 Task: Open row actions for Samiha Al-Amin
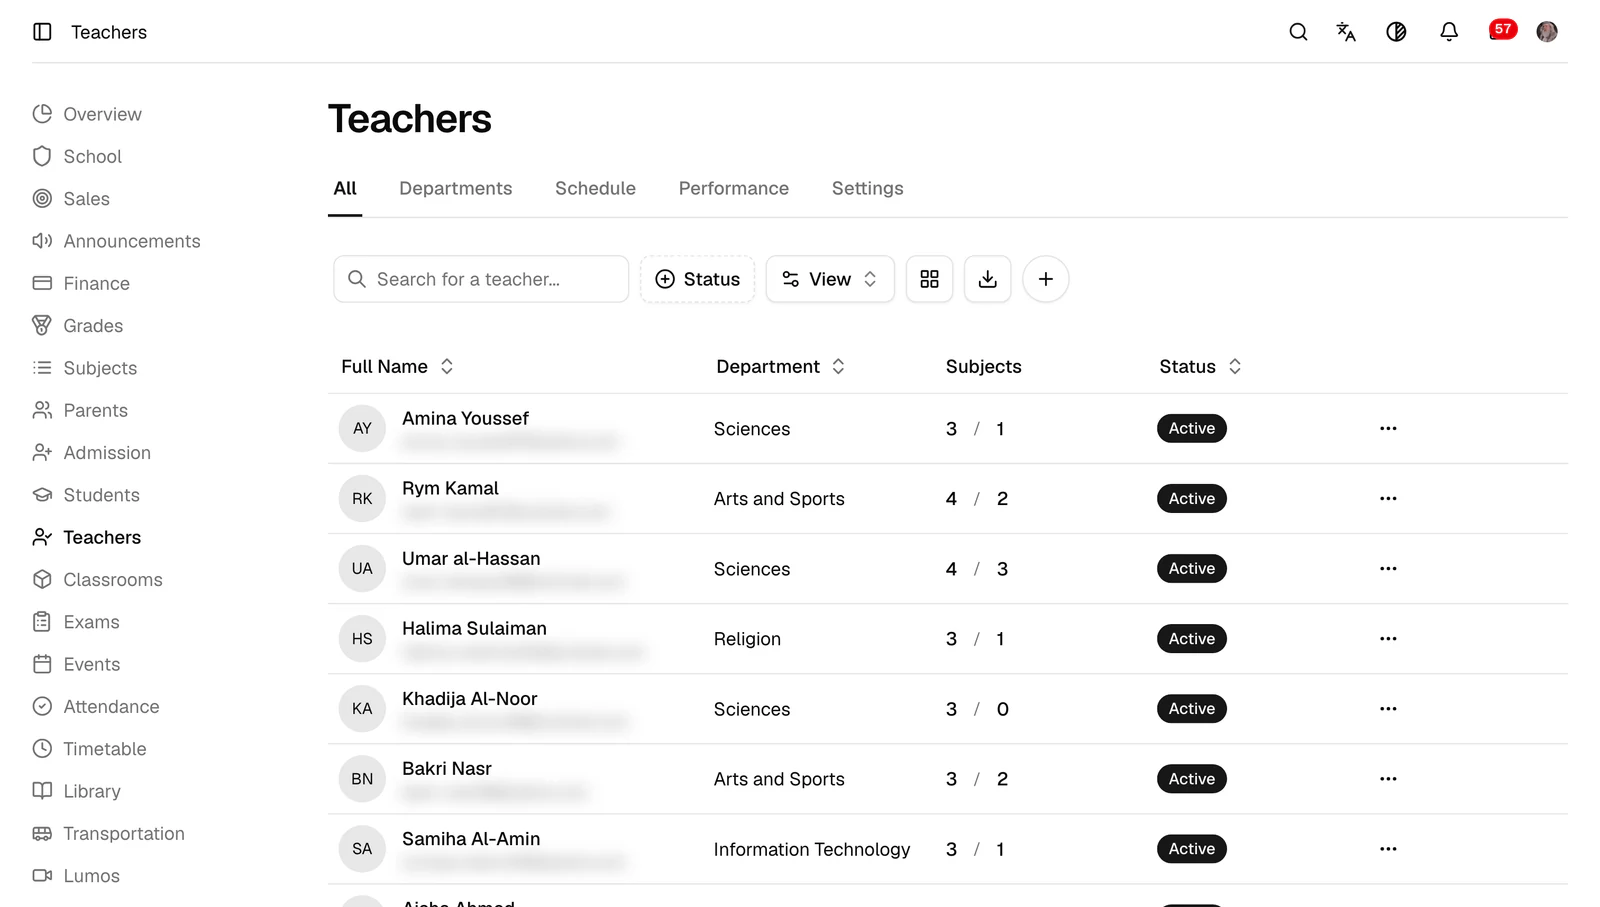coord(1388,848)
